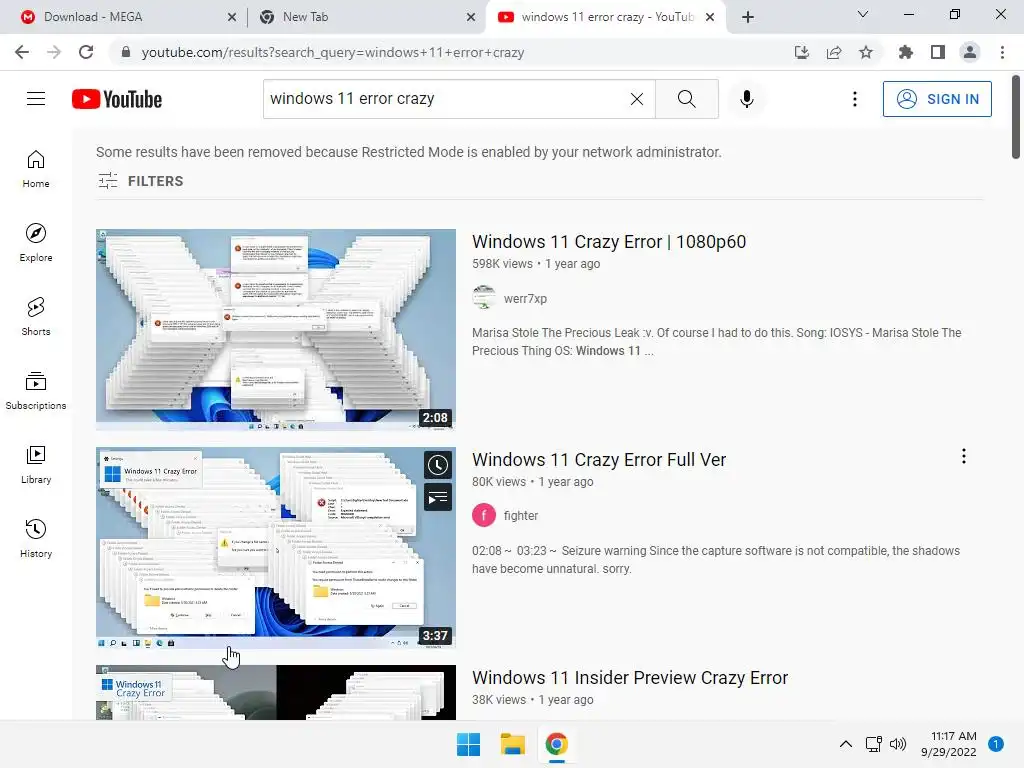Open the fighter channel name

pyautogui.click(x=520, y=515)
